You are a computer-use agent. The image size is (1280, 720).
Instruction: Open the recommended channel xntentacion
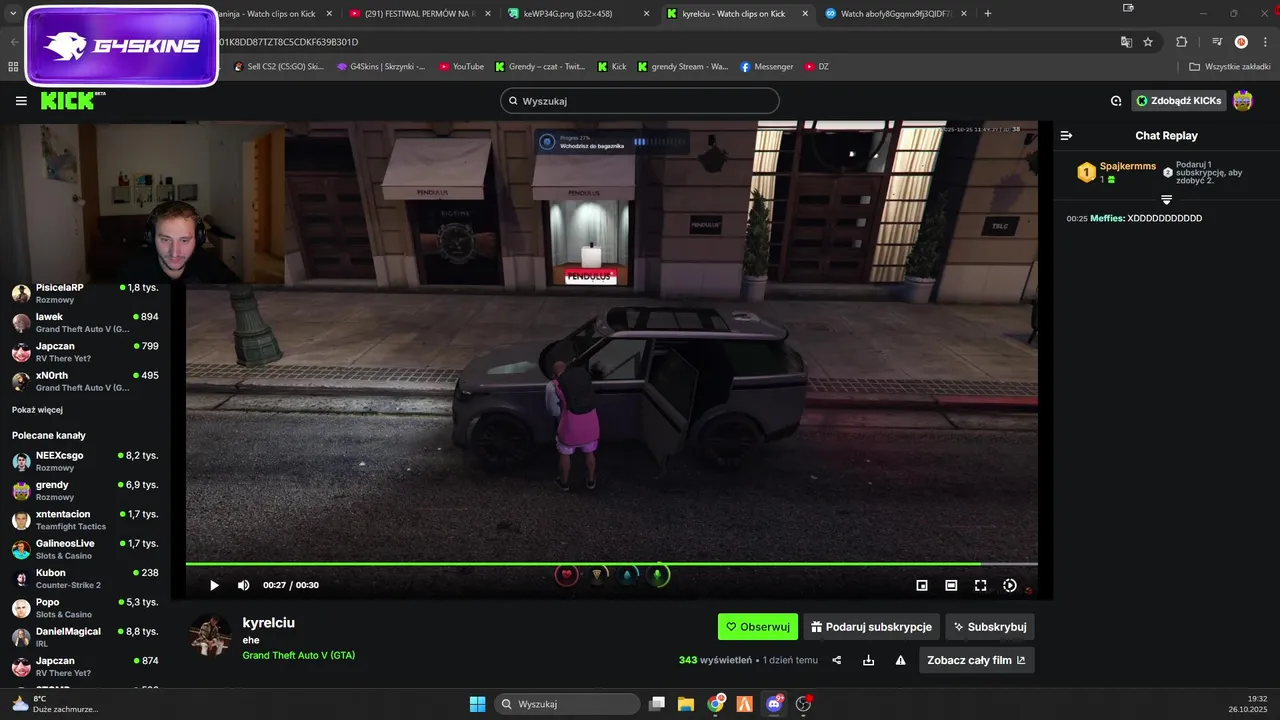[x=85, y=520]
